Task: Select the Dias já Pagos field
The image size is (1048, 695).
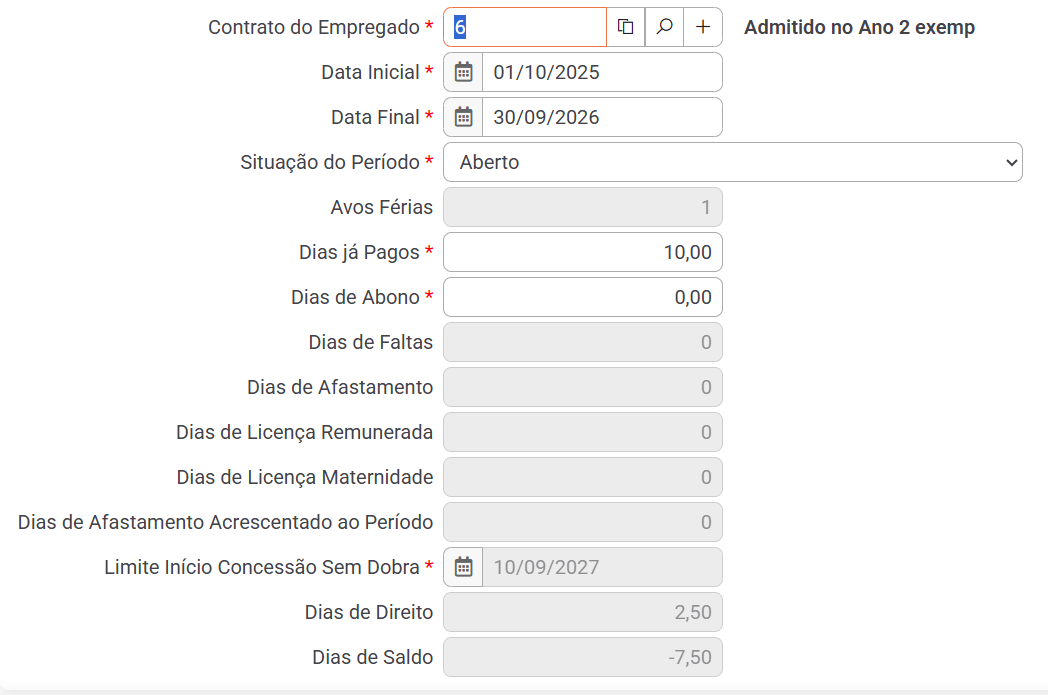Action: tap(582, 252)
